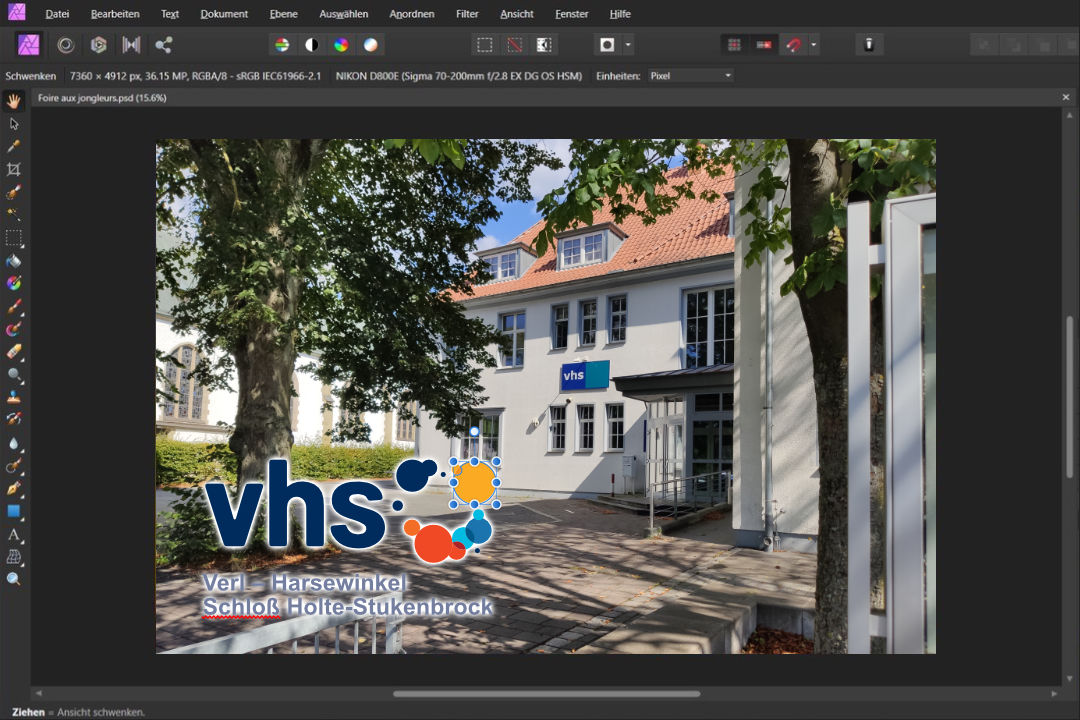This screenshot has height=720, width=1080.
Task: Open the Hilfe menu
Action: (620, 14)
